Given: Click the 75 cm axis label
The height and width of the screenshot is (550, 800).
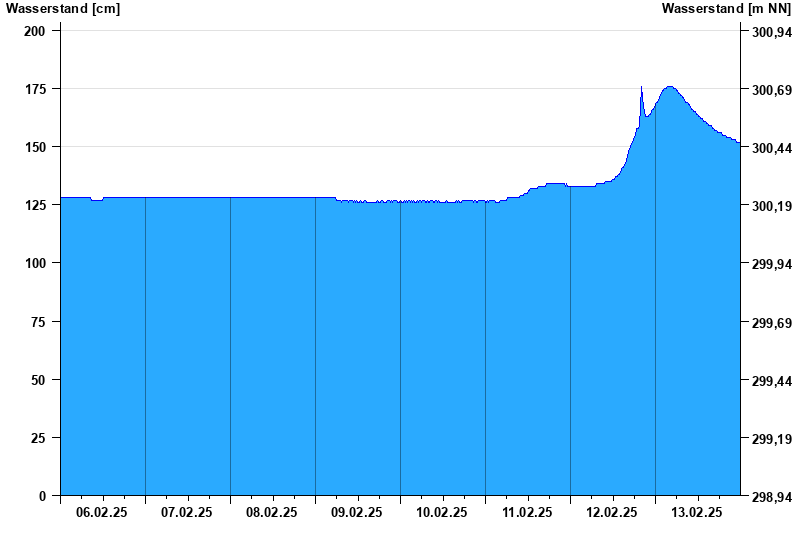Looking at the screenshot, I should [x=38, y=322].
